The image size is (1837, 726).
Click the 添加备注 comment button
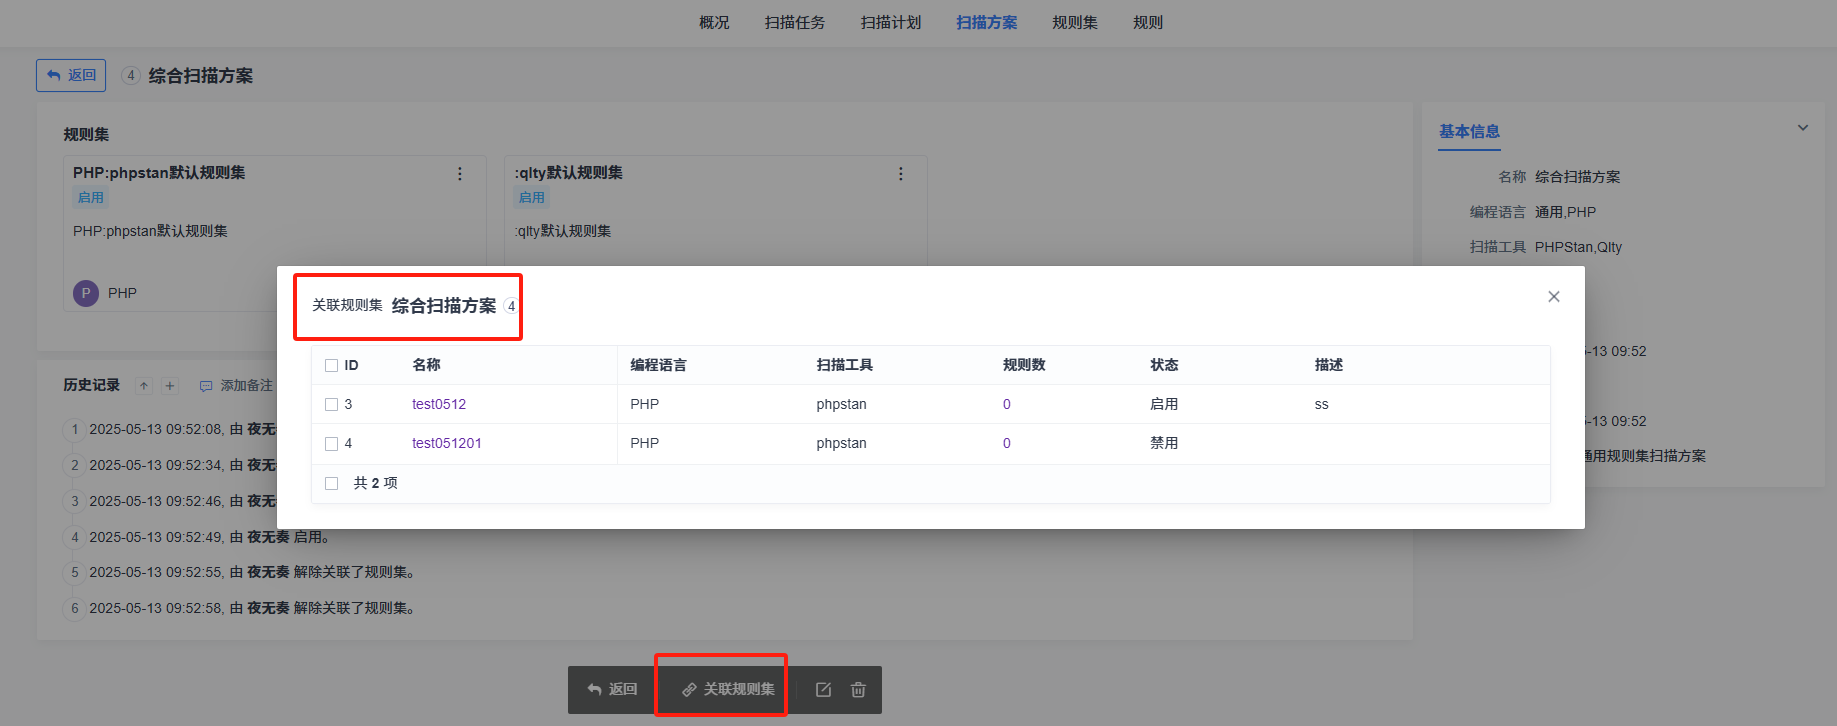(x=236, y=386)
